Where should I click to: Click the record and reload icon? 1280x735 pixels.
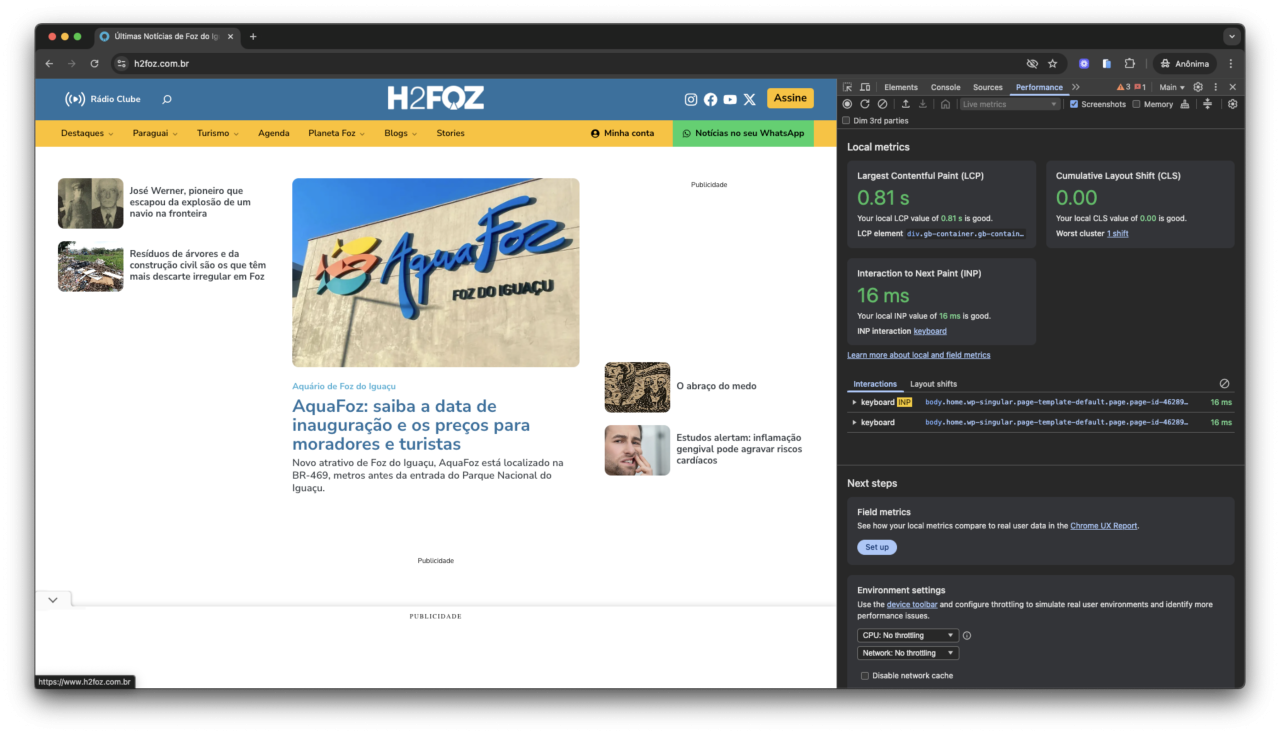coord(865,104)
